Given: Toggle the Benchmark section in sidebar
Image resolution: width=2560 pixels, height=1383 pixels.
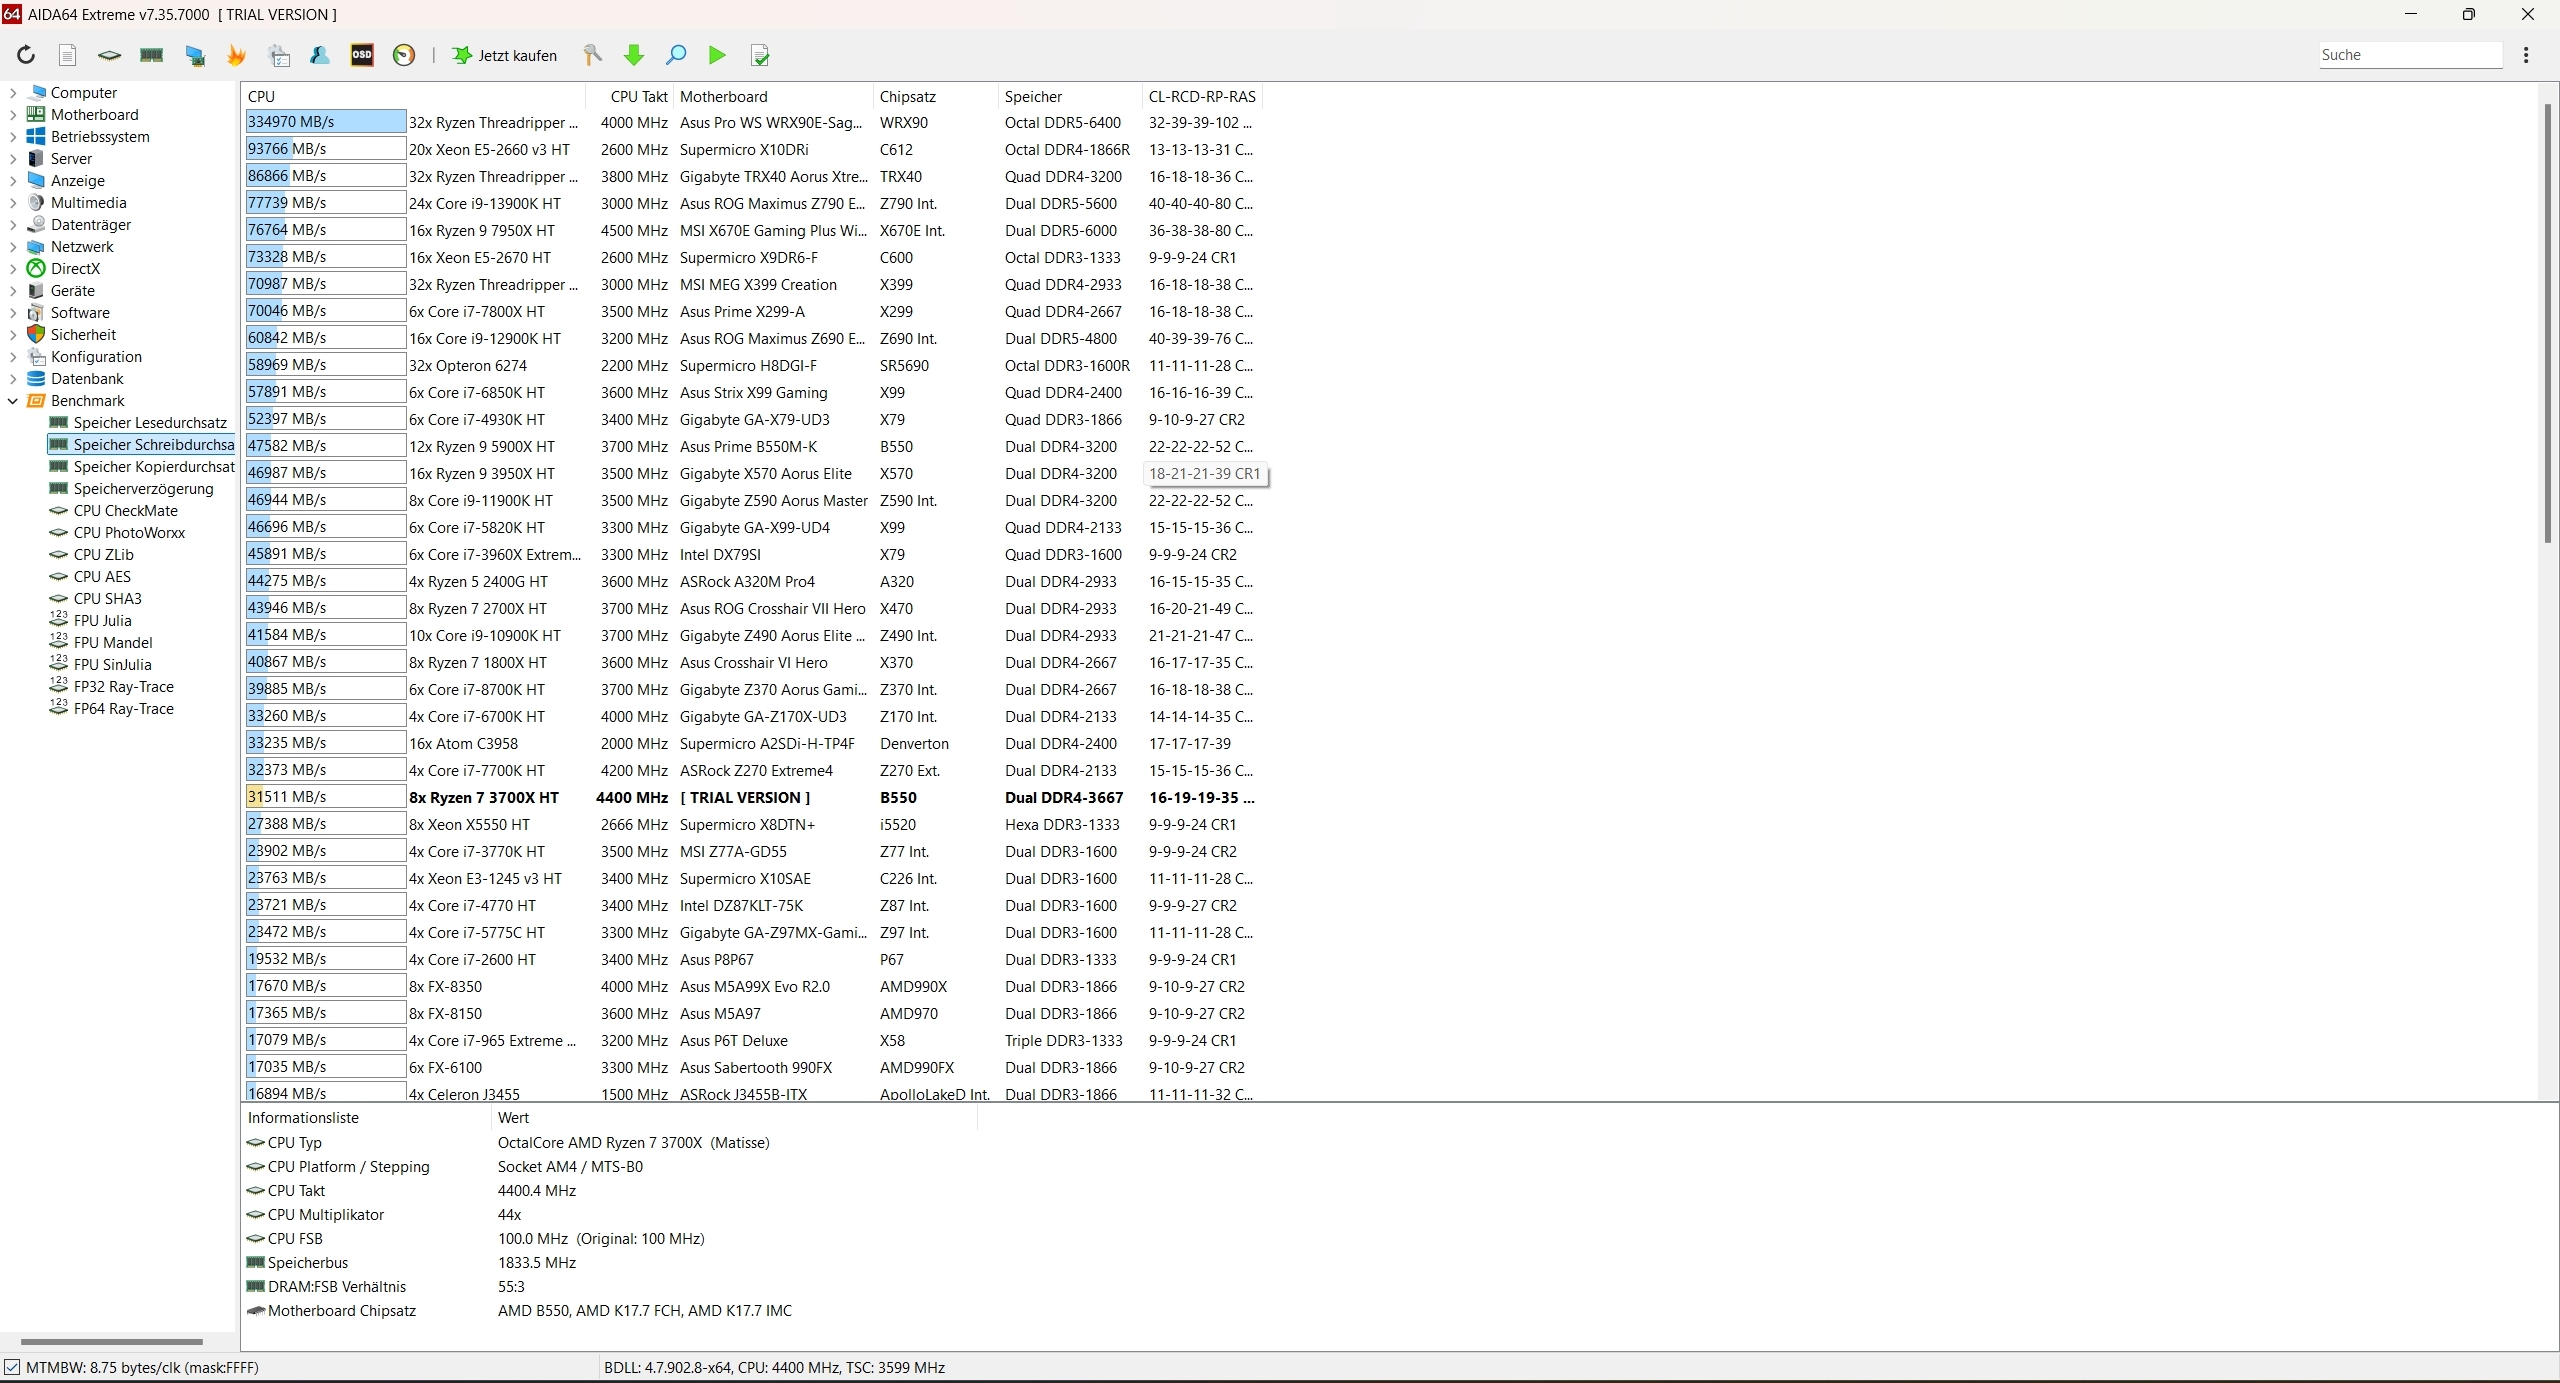Looking at the screenshot, I should (x=14, y=400).
